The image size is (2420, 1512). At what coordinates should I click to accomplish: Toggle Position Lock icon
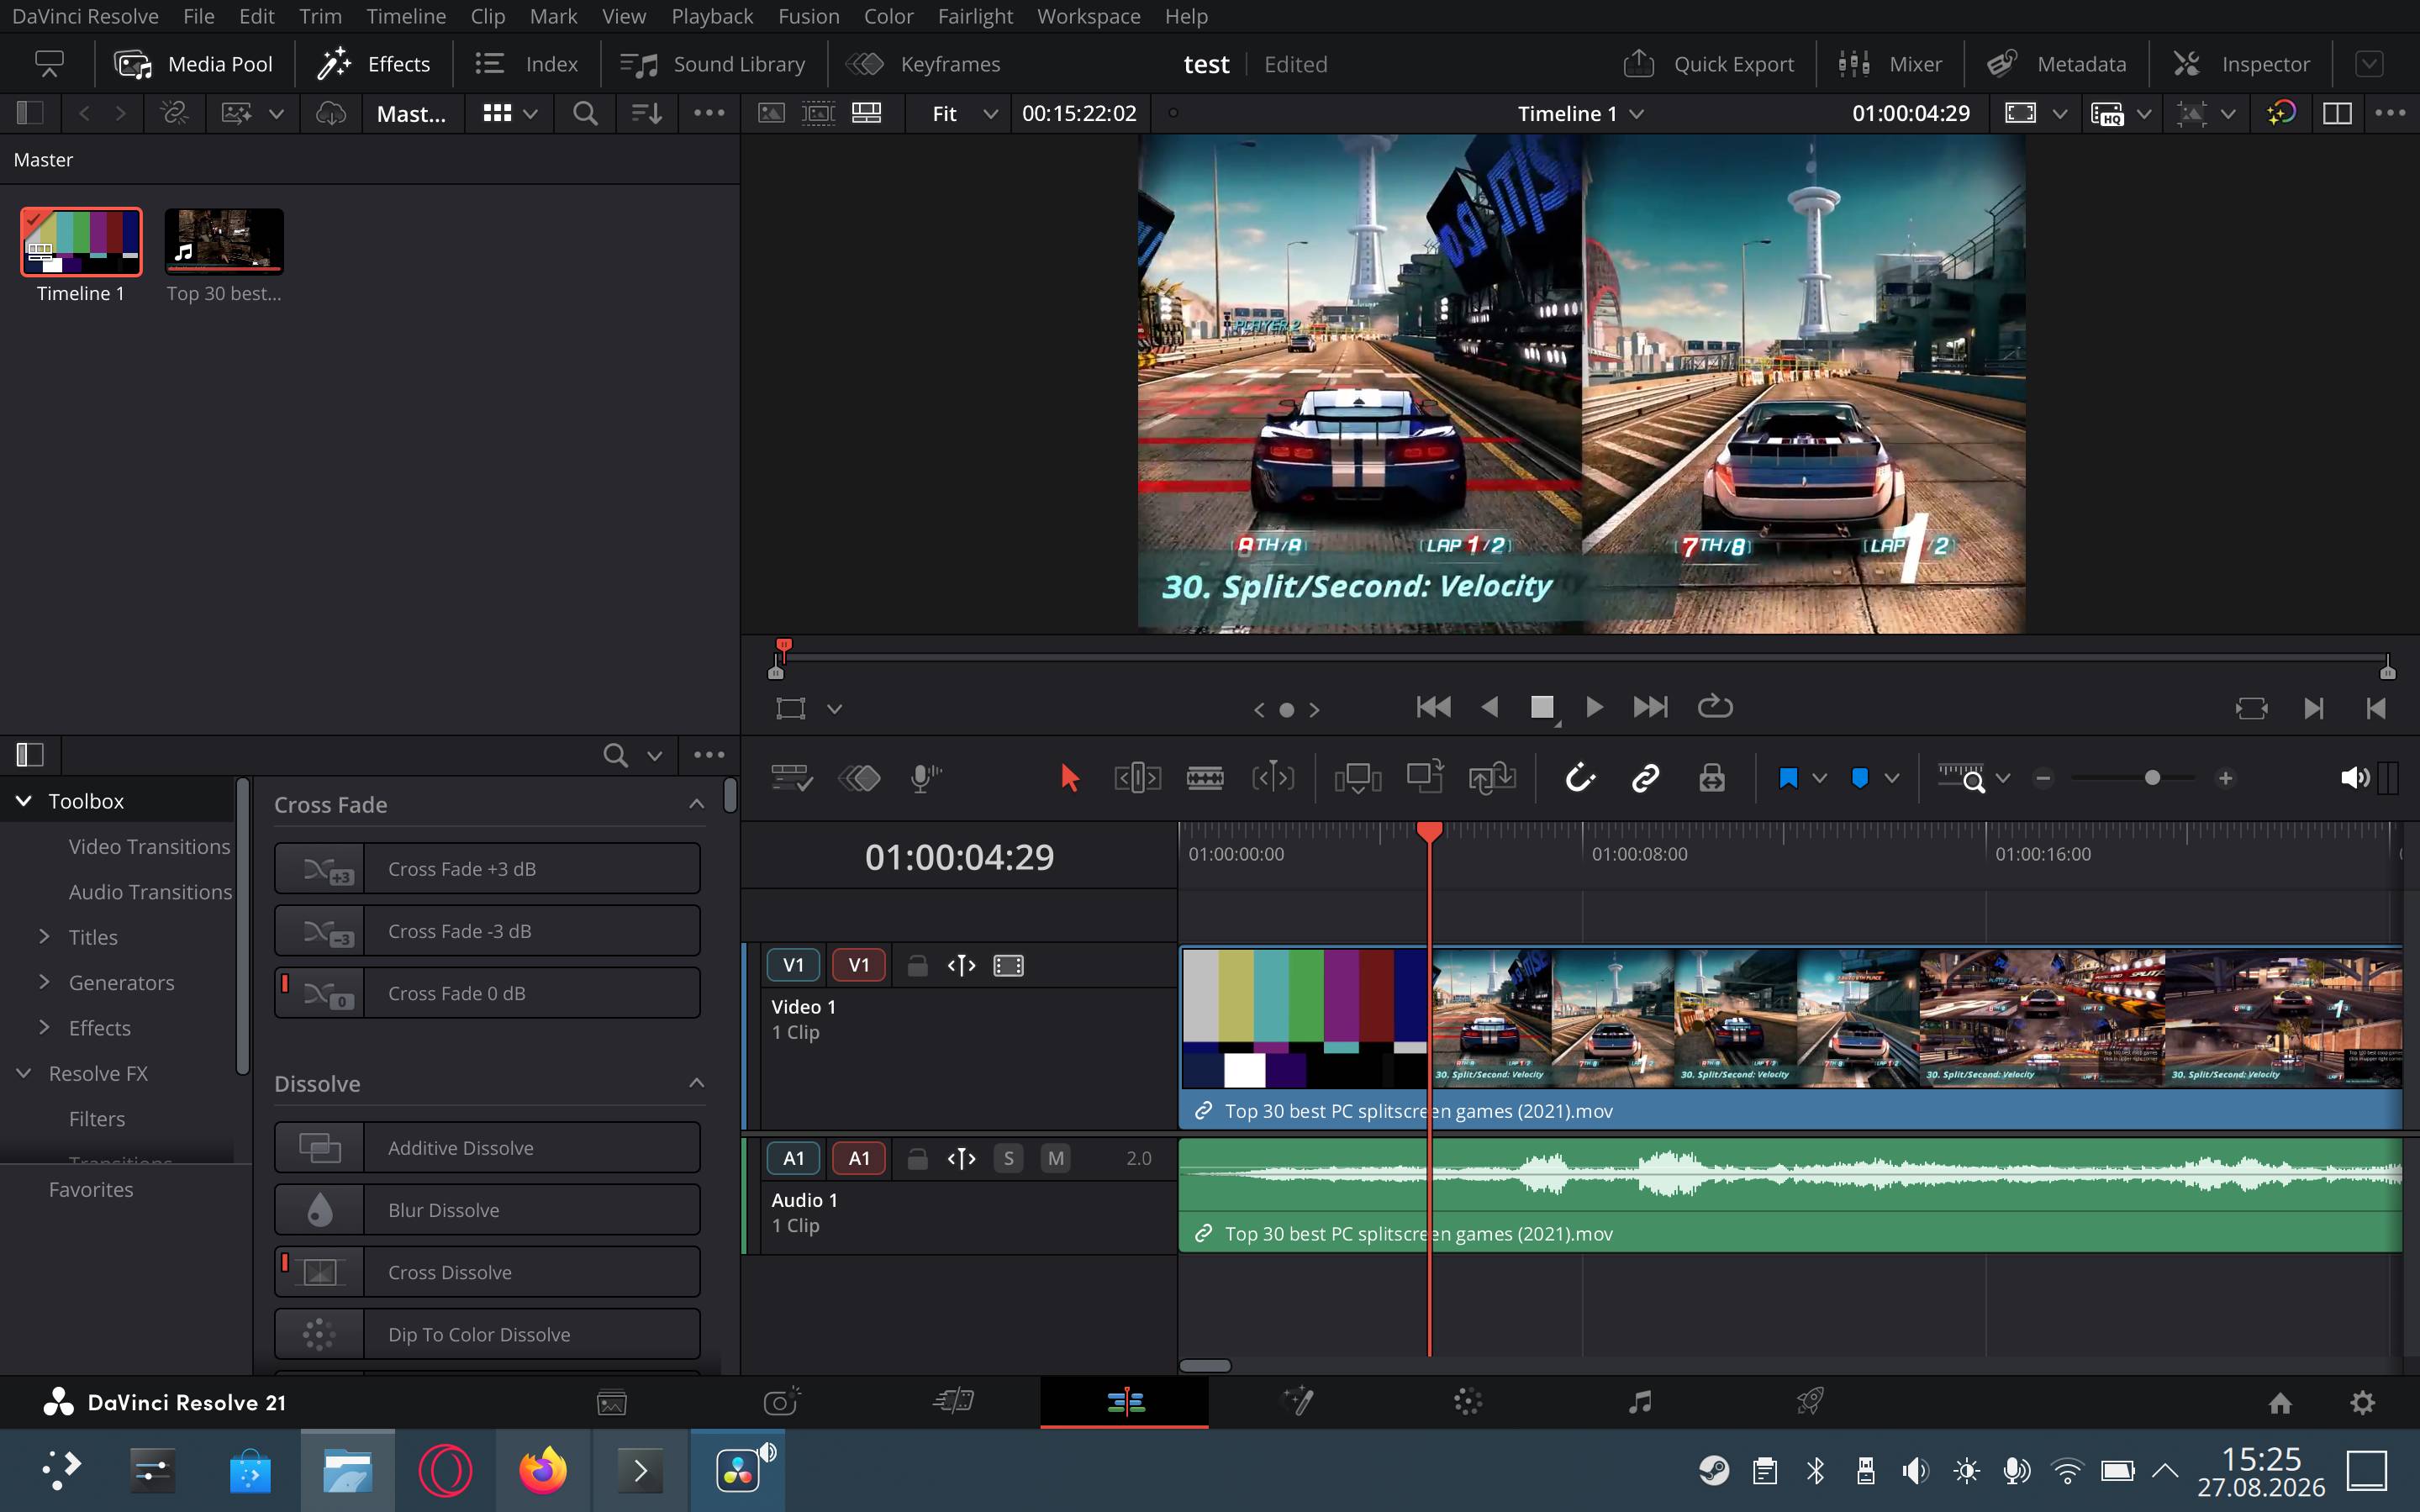[1712, 778]
